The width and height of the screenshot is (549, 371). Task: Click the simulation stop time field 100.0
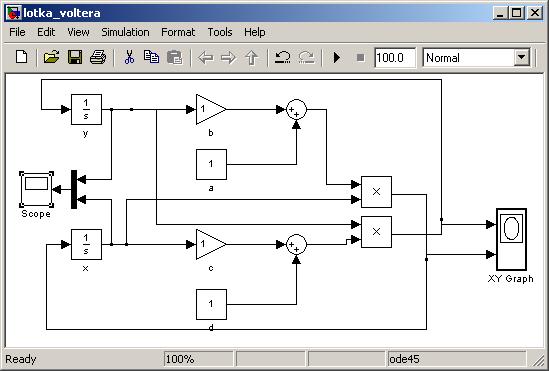[x=395, y=57]
